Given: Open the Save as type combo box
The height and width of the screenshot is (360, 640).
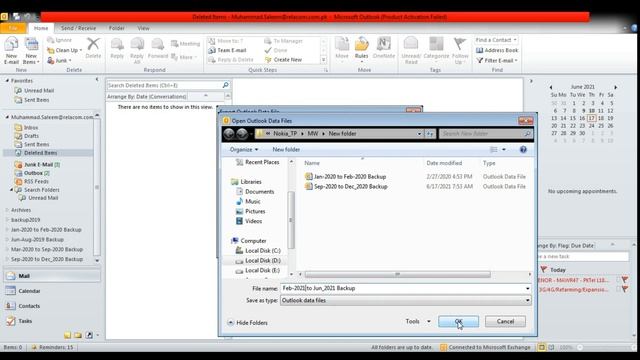Looking at the screenshot, I should click(406, 300).
